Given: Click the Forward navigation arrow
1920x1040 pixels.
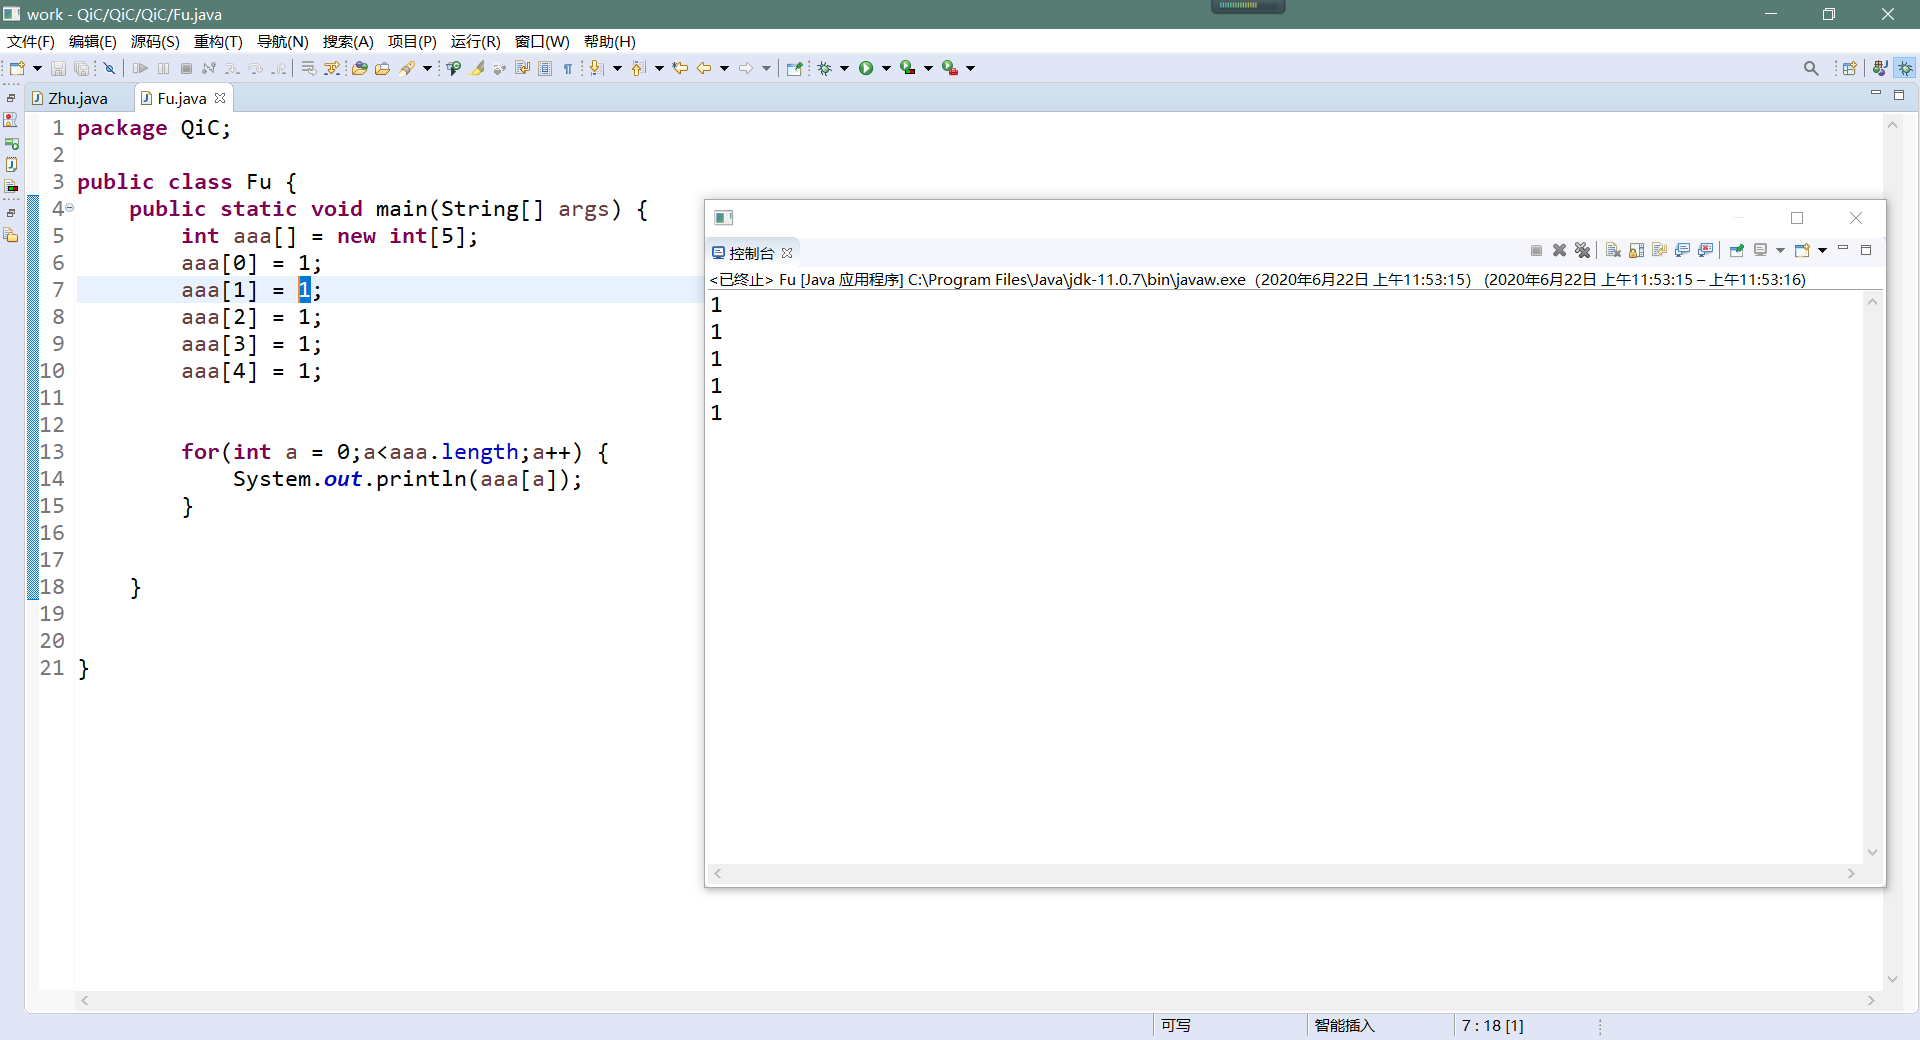Looking at the screenshot, I should [746, 68].
